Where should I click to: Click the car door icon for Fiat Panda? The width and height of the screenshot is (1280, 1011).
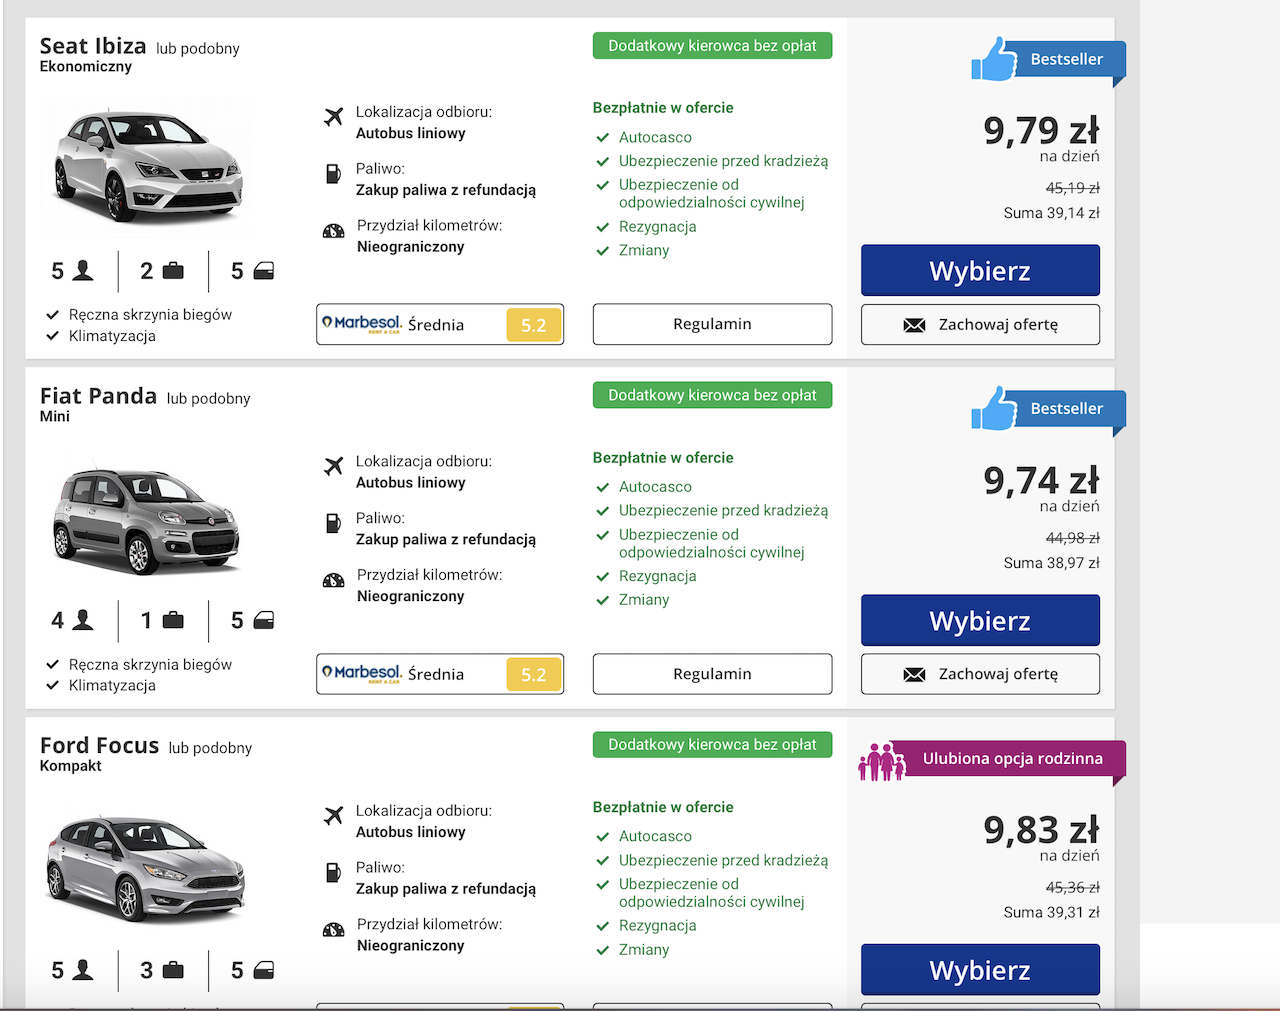click(264, 620)
